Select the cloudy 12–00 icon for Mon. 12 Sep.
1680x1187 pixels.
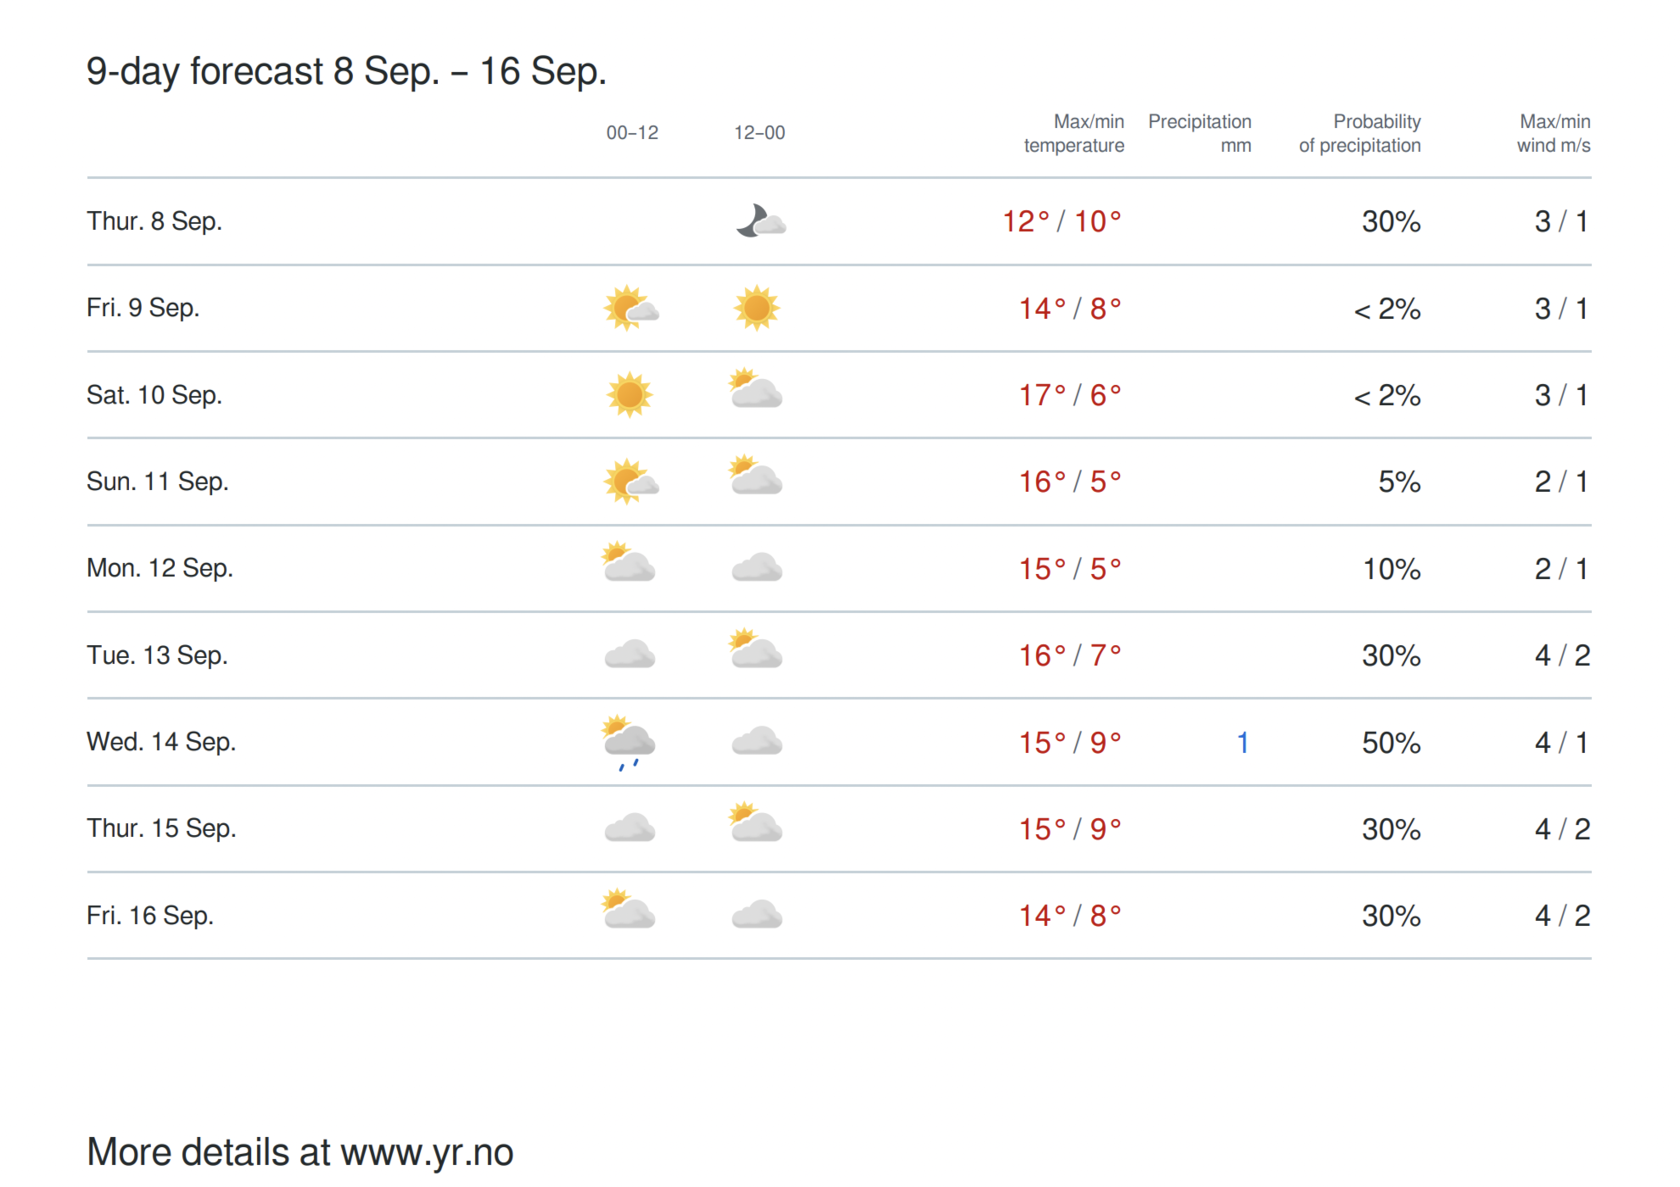757,568
